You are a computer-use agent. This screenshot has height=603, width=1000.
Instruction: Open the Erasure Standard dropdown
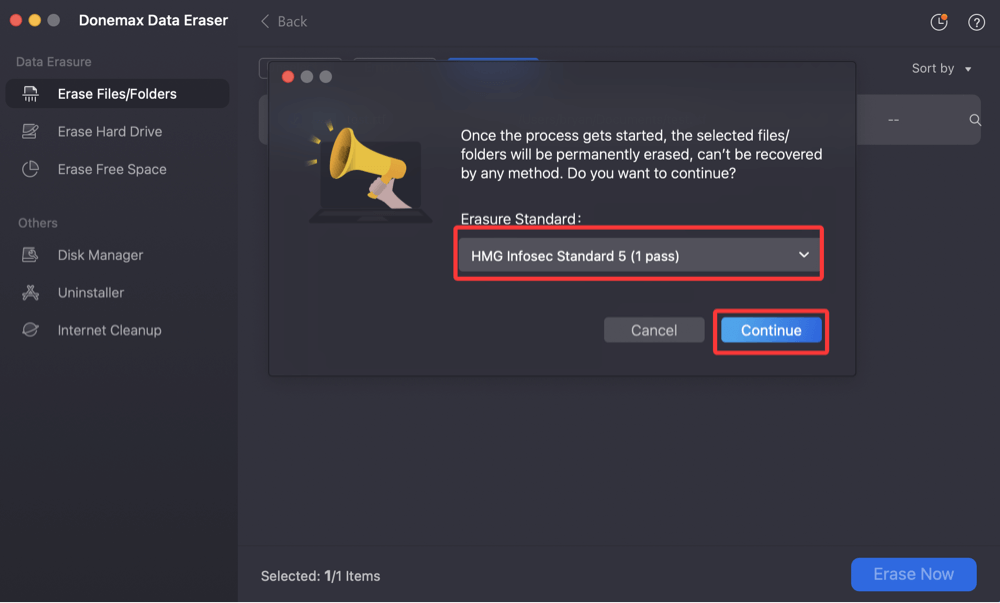coord(638,254)
